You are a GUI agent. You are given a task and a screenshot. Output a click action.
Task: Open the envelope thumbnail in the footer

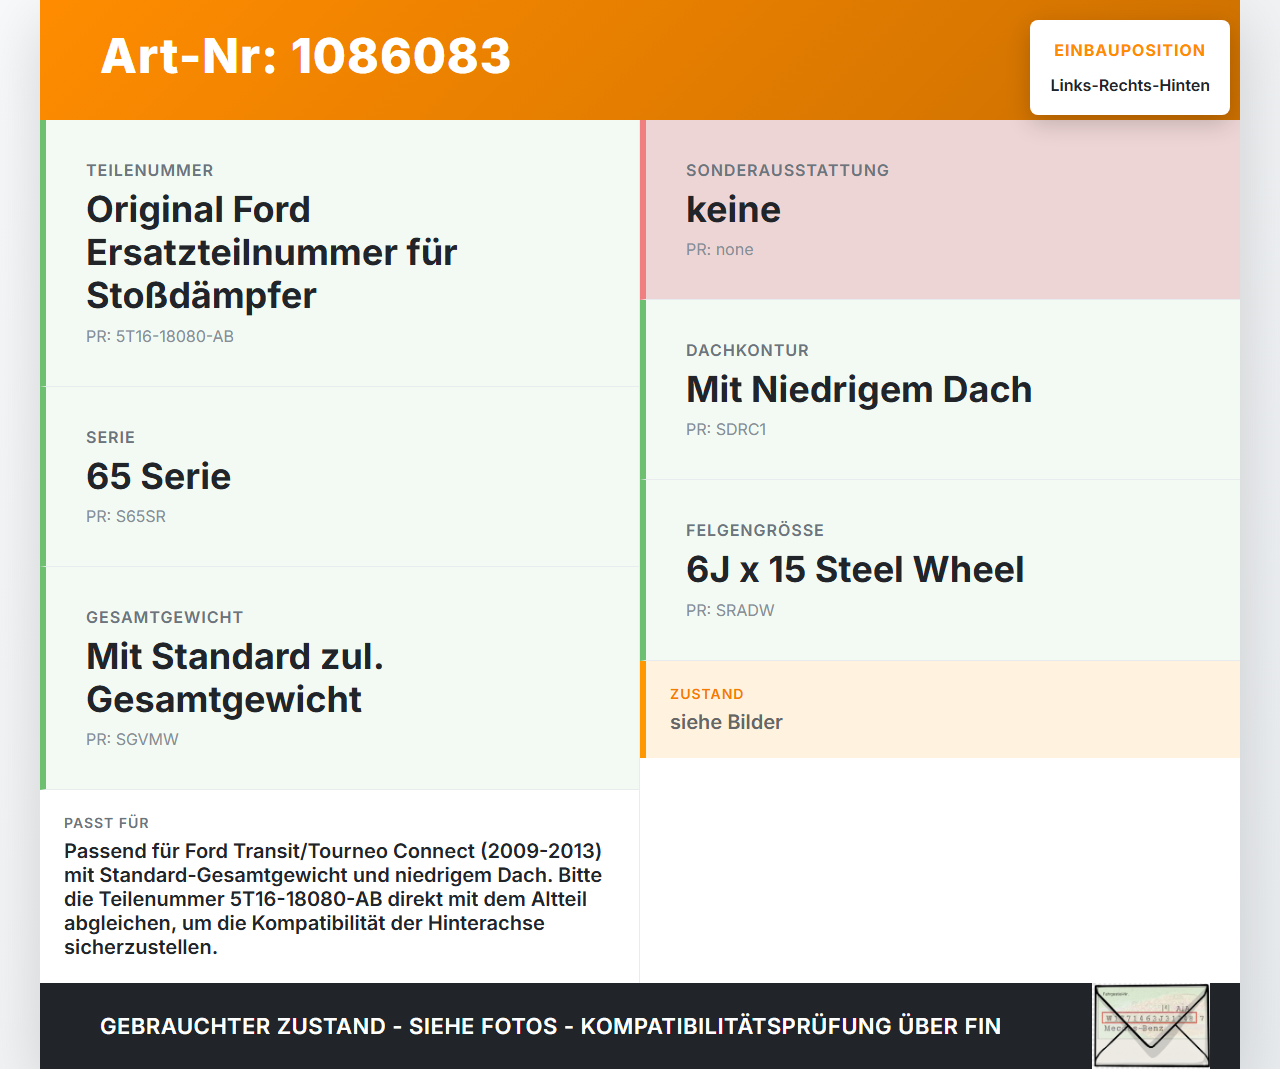point(1151,1026)
